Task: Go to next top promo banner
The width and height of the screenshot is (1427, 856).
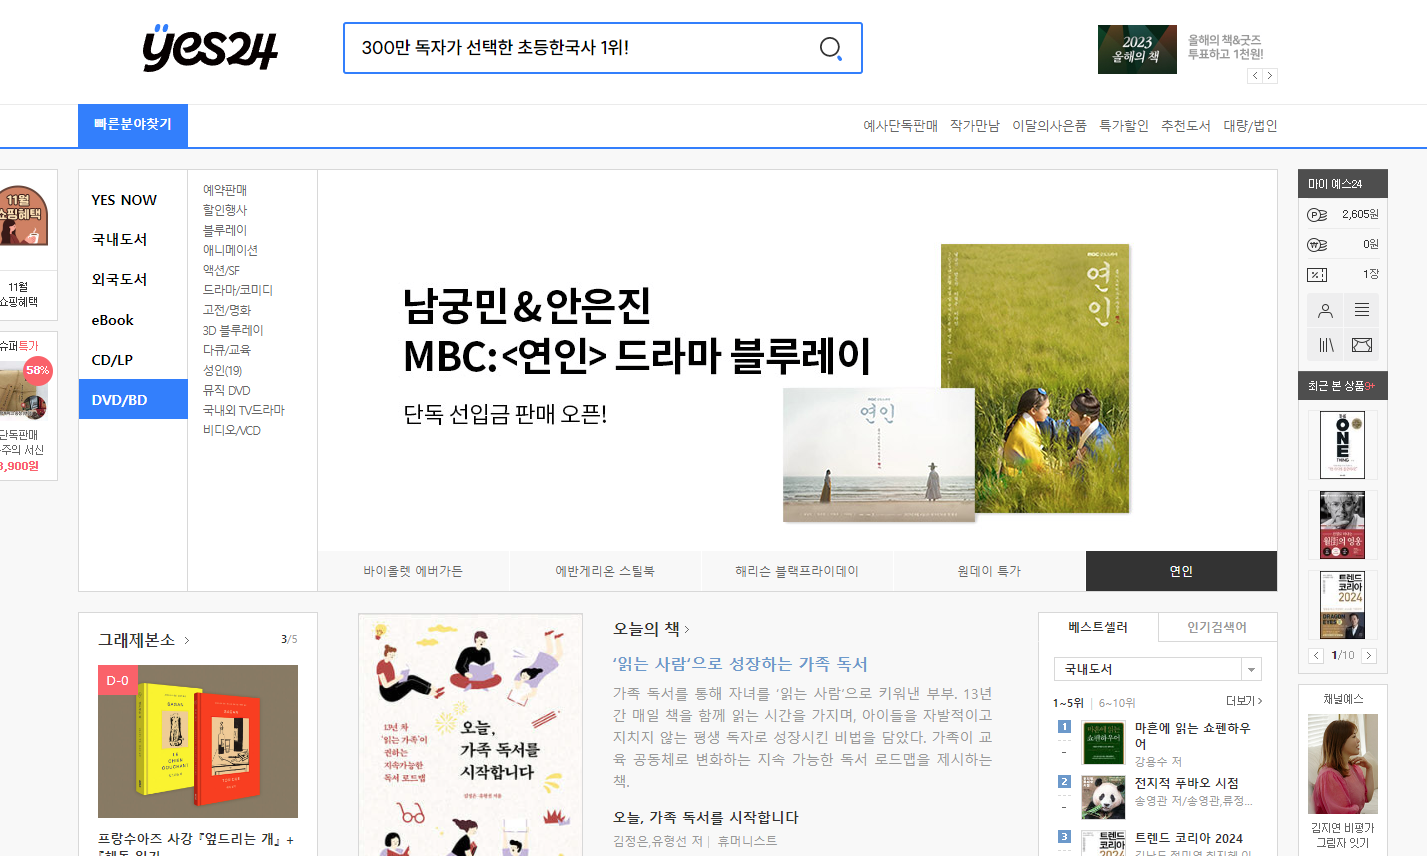Action: click(x=1270, y=76)
